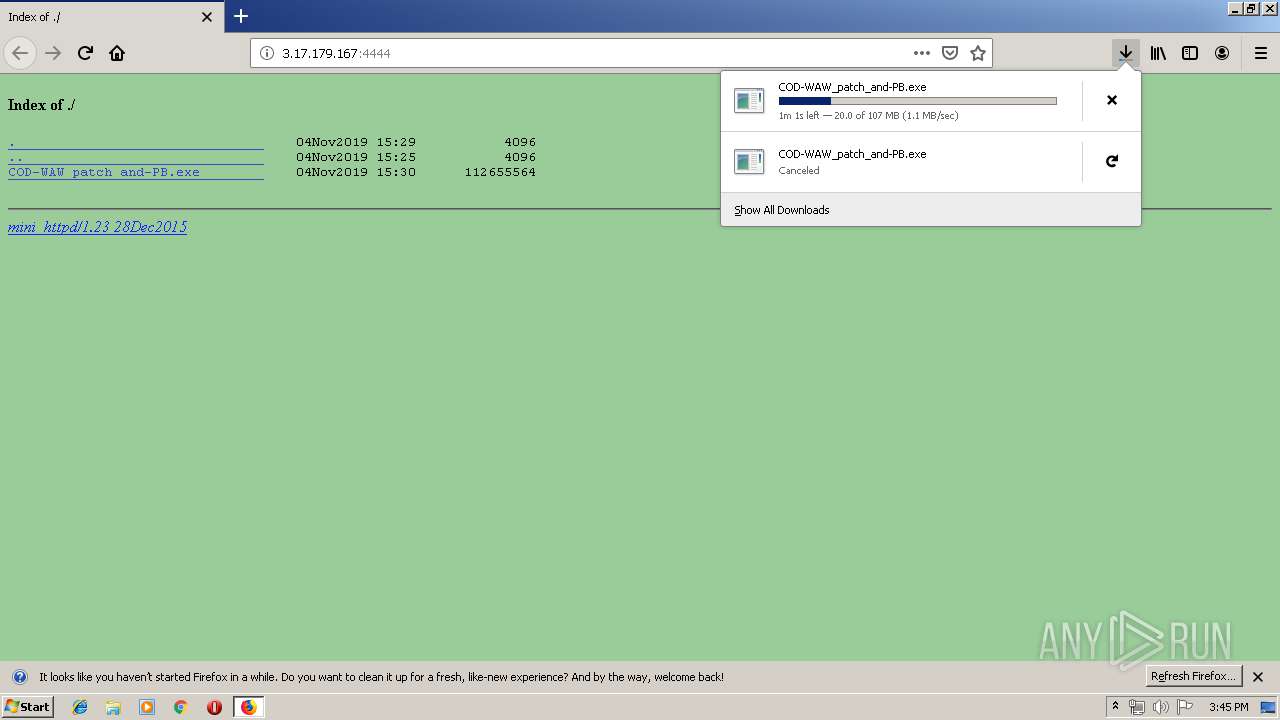This screenshot has width=1280, height=720.
Task: Open Windows Explorer folder from taskbar
Action: pos(113,707)
